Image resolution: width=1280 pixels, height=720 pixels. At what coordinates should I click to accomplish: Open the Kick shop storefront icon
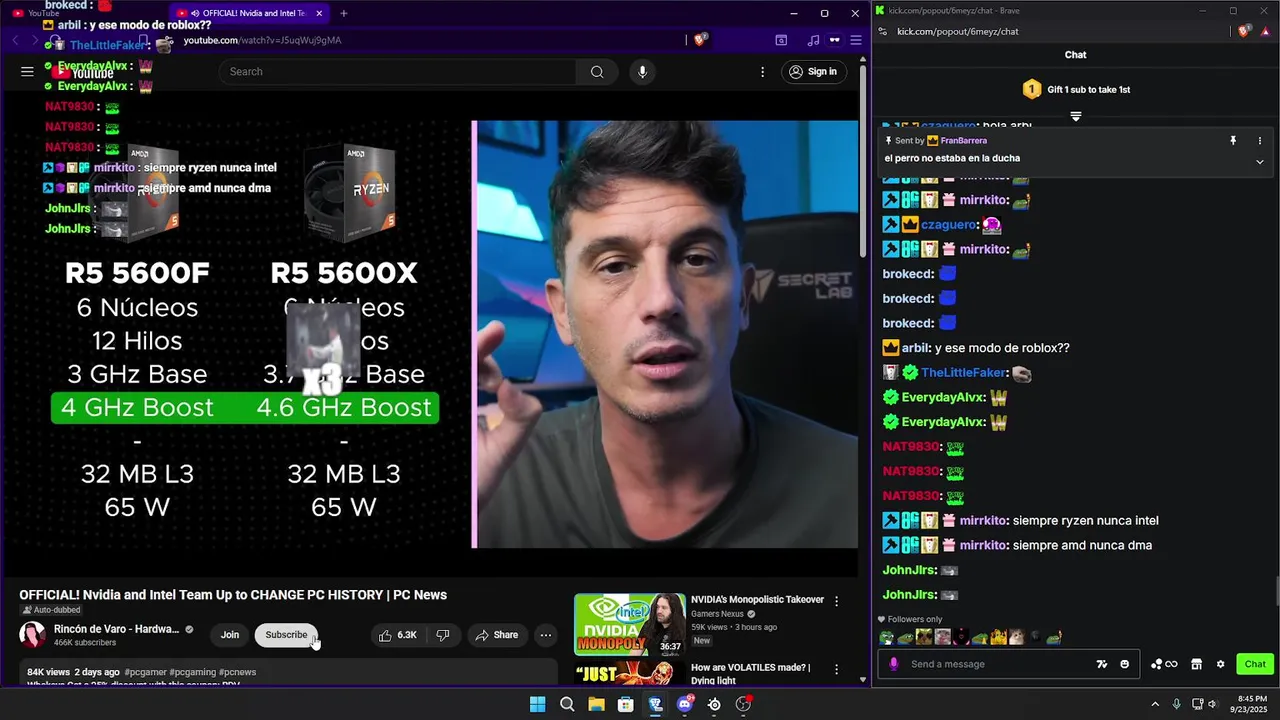coord(1196,664)
